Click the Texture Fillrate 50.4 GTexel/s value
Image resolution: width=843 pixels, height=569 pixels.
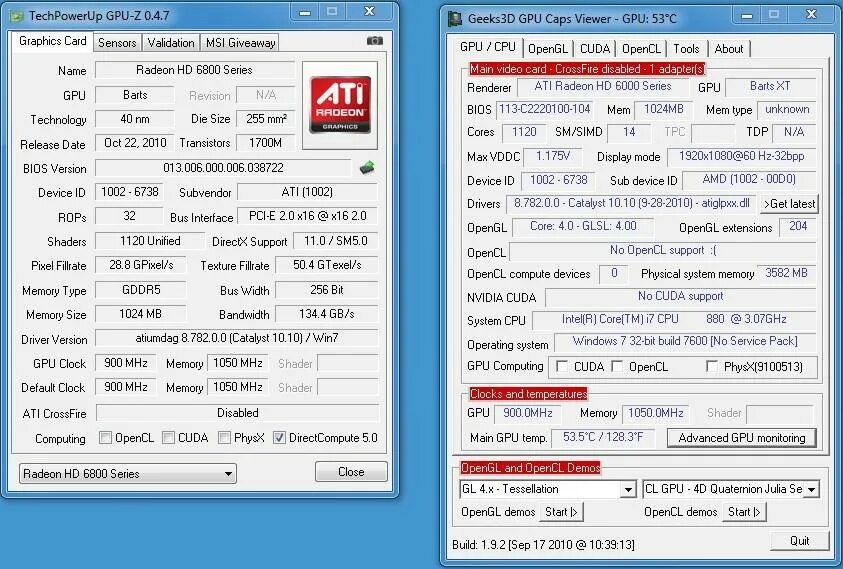point(326,265)
